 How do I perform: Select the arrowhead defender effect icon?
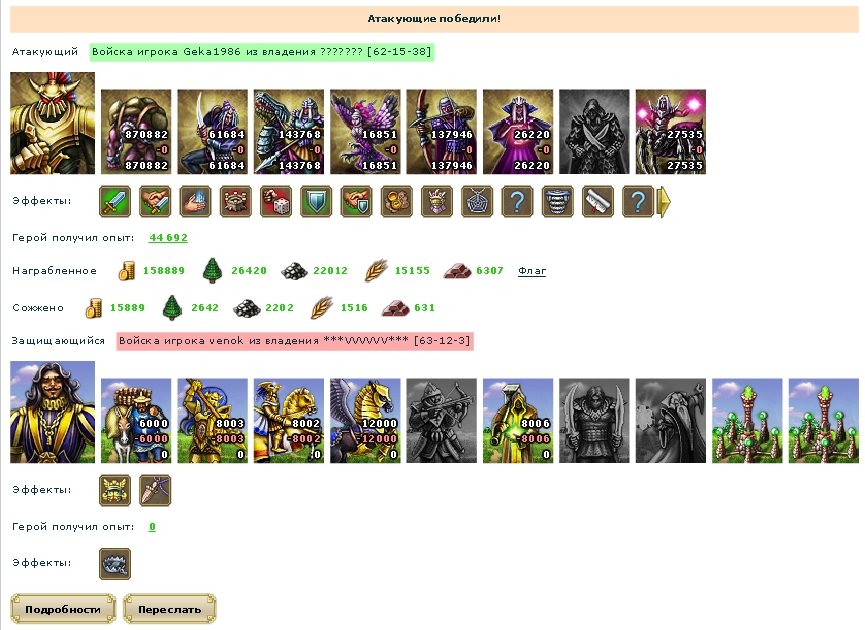155,490
